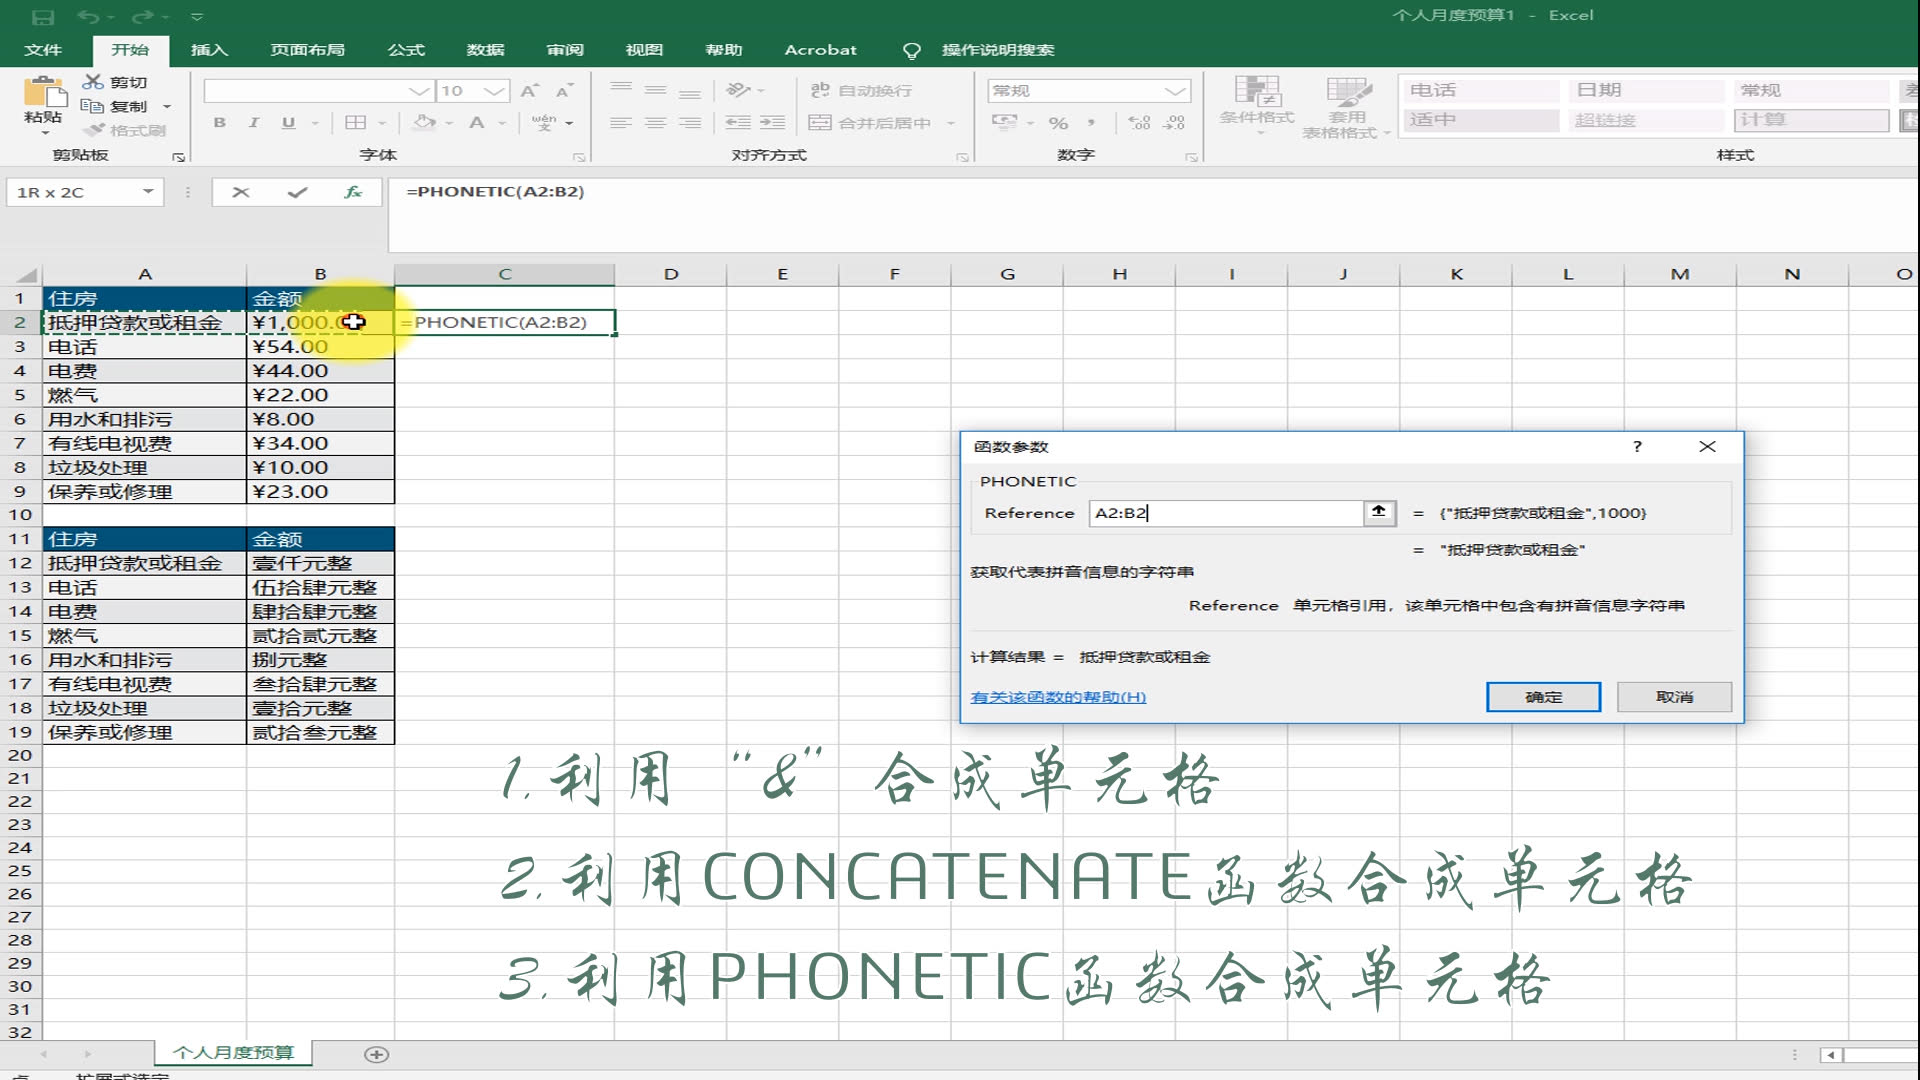Click the formula bar enter checkmark icon
The height and width of the screenshot is (1080, 1920).
(x=297, y=192)
